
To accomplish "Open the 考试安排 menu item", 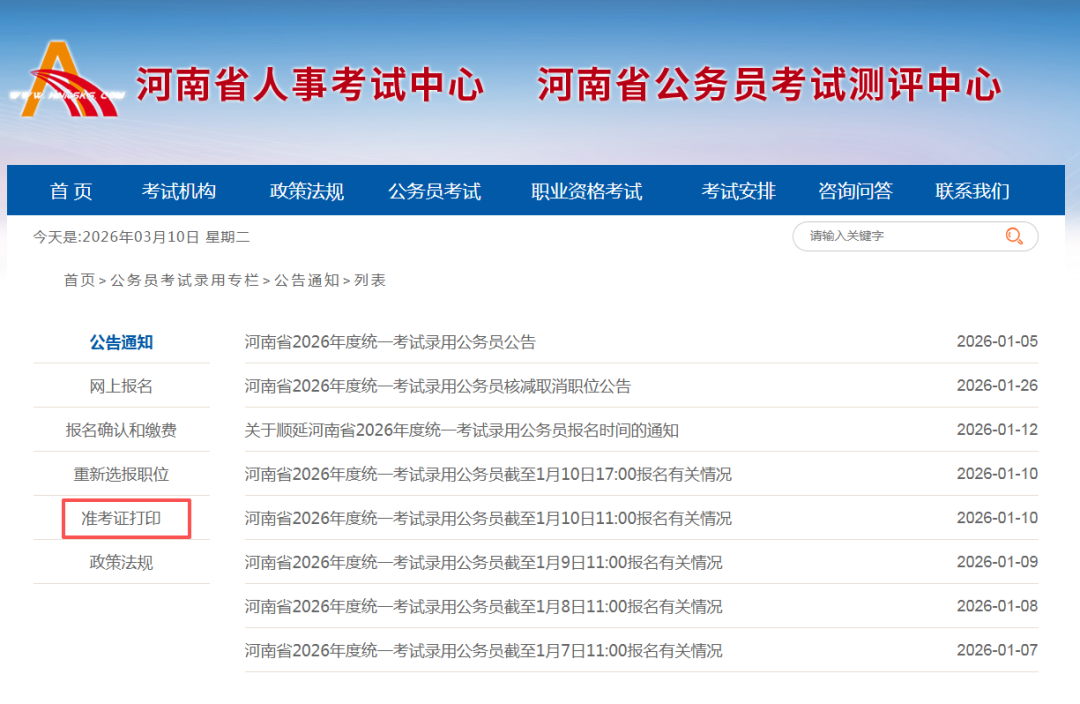I will (x=738, y=190).
